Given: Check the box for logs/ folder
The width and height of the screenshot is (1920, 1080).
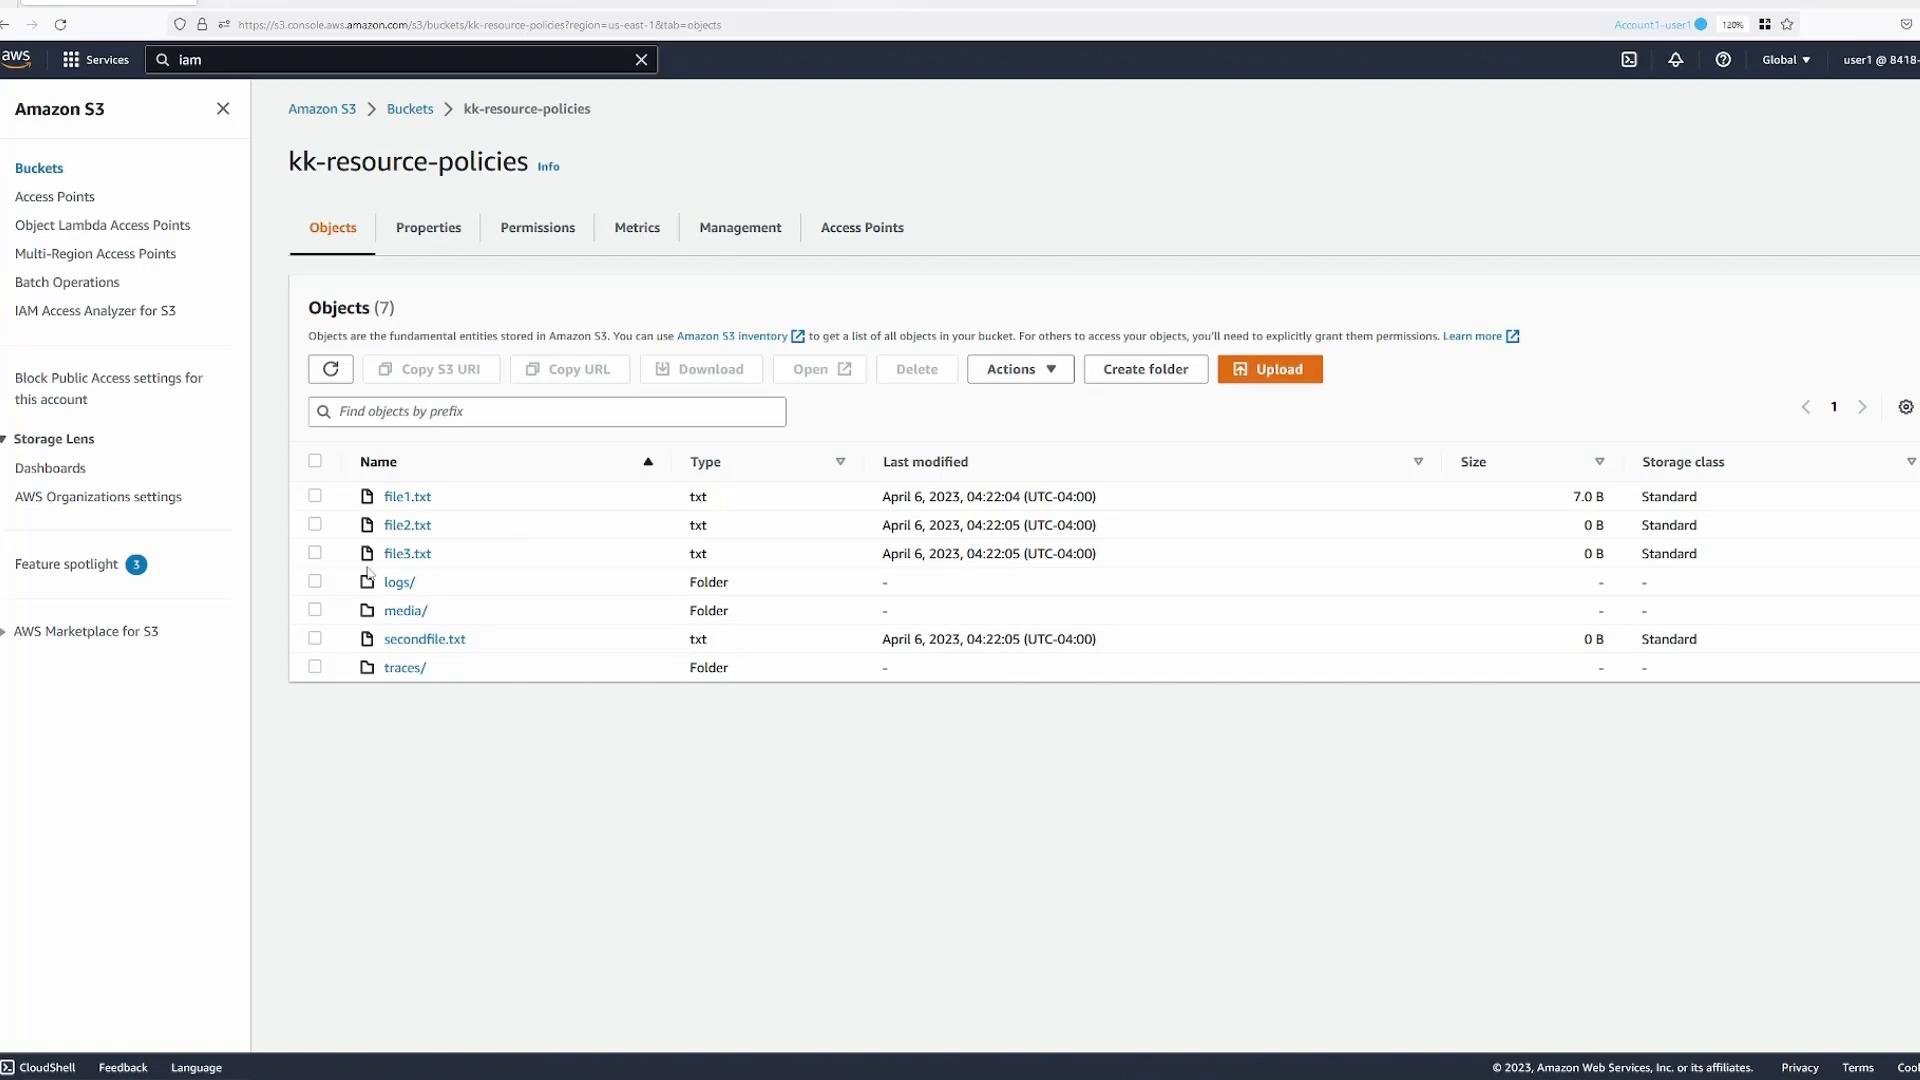Looking at the screenshot, I should (x=315, y=581).
